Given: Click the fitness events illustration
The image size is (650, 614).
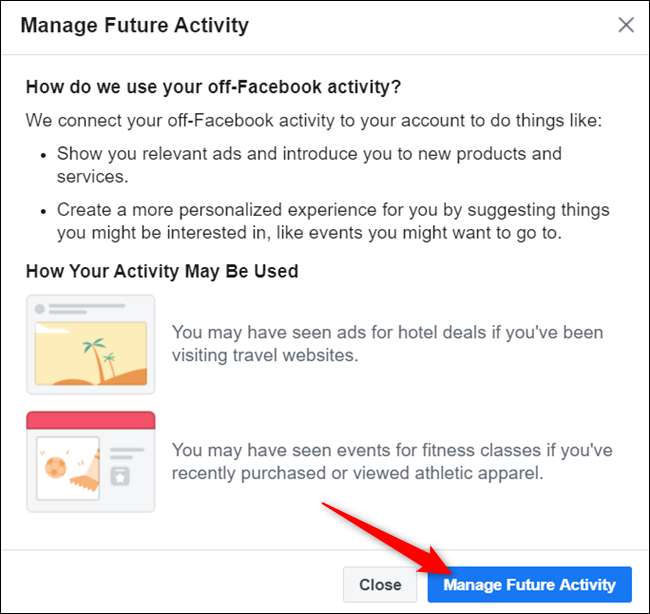Looking at the screenshot, I should pos(90,461).
